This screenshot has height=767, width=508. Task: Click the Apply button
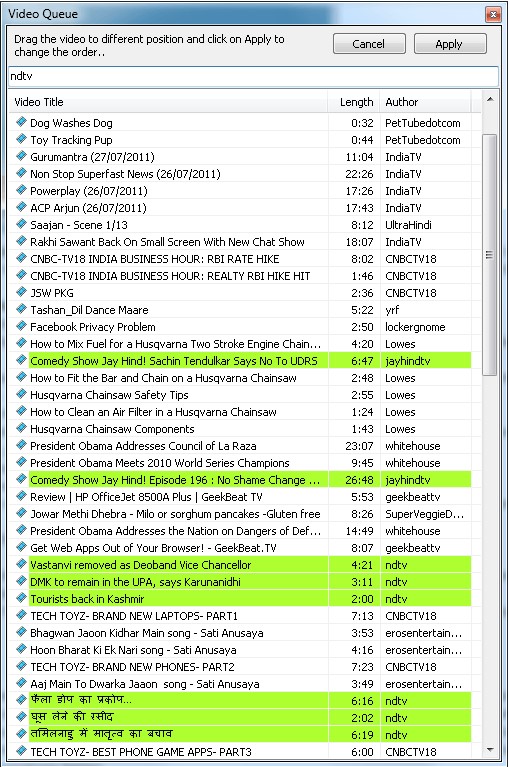(x=450, y=44)
